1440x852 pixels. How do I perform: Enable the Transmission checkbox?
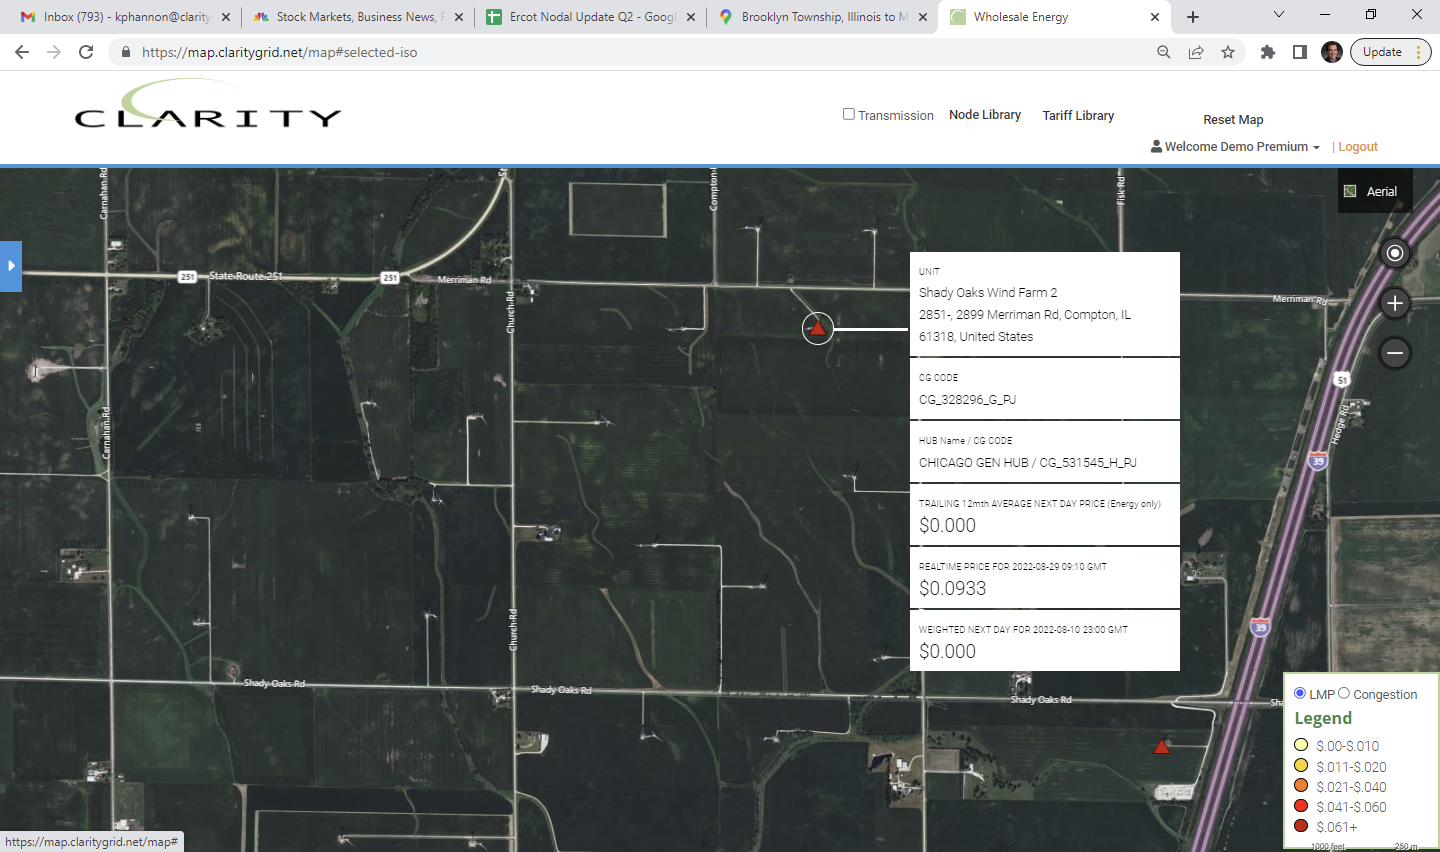[x=849, y=114]
